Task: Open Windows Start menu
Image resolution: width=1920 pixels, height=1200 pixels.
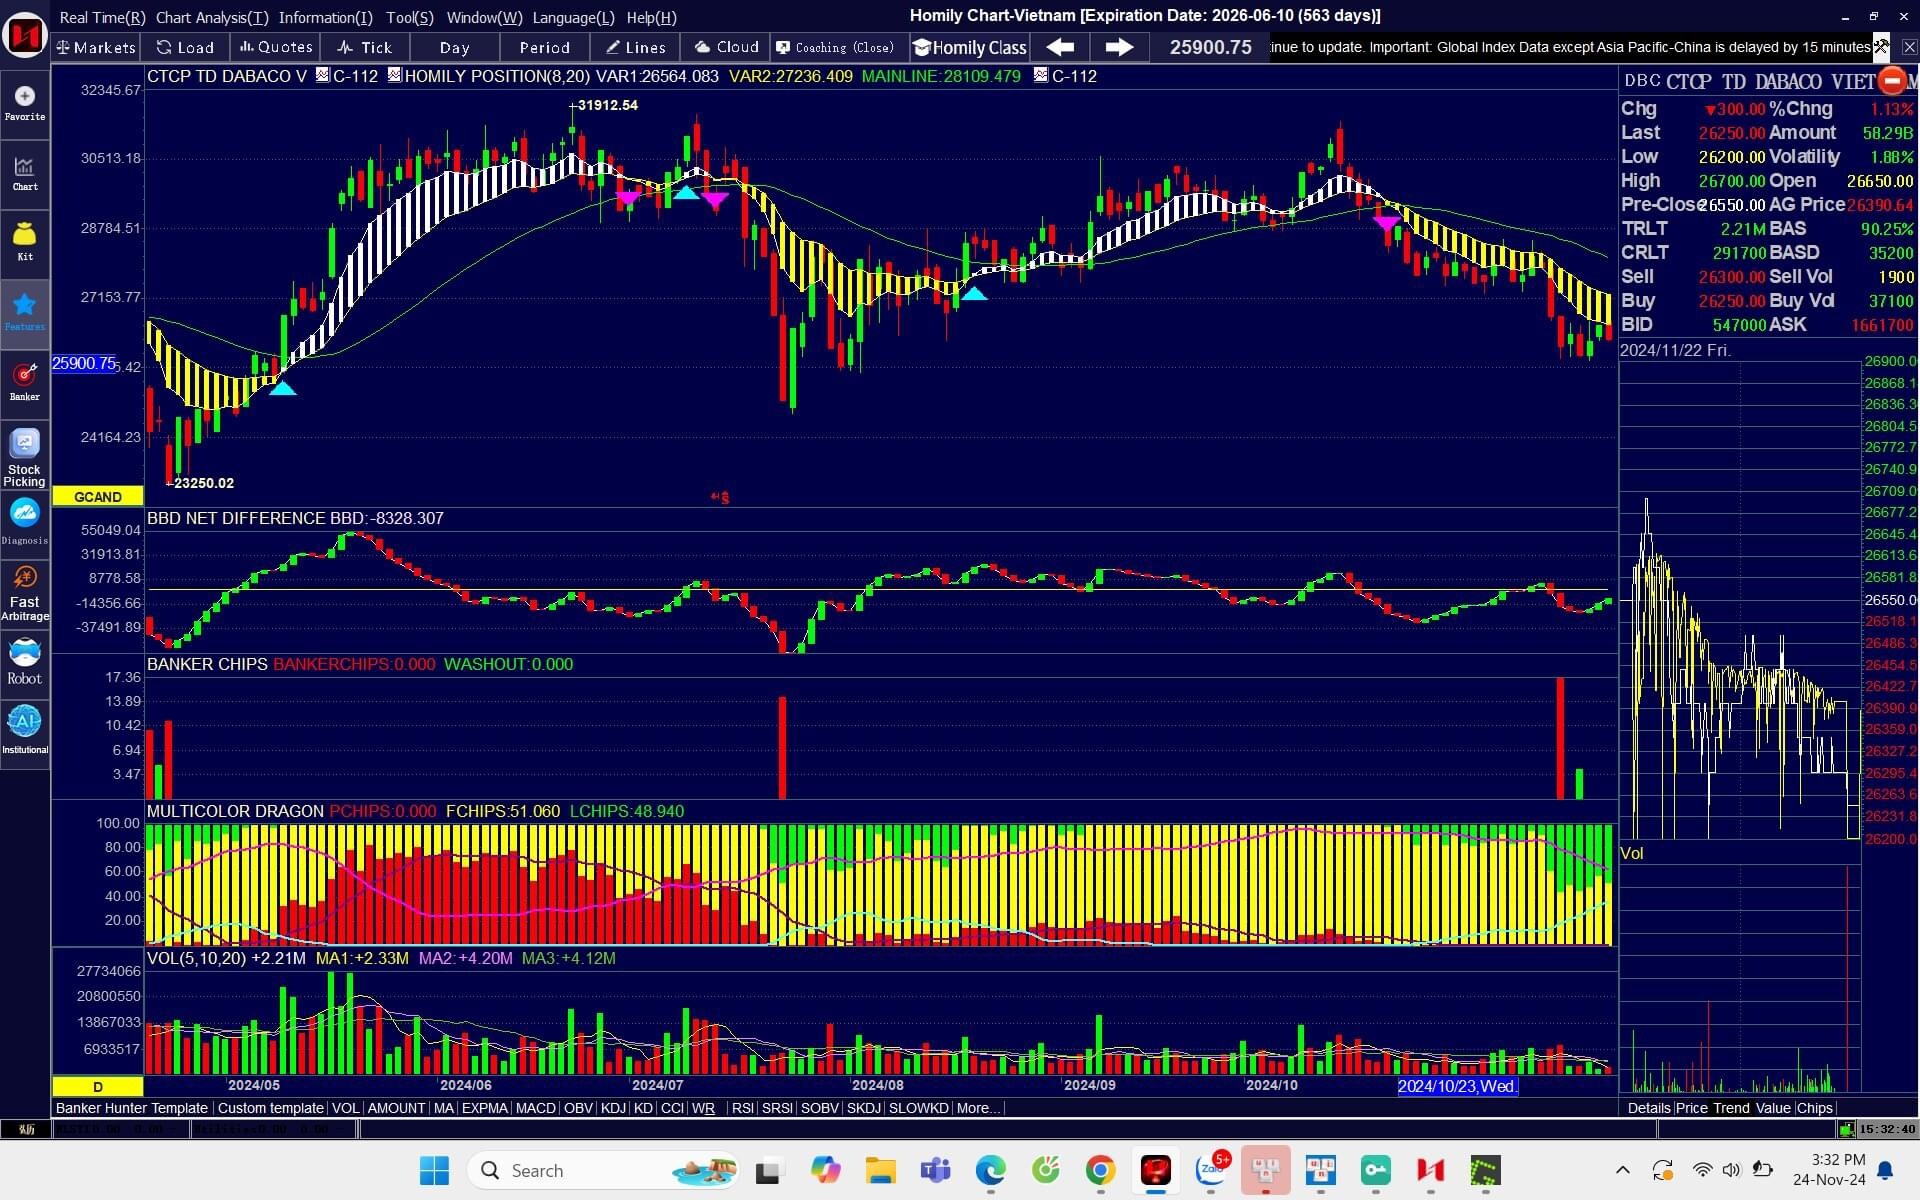Action: [x=434, y=1170]
